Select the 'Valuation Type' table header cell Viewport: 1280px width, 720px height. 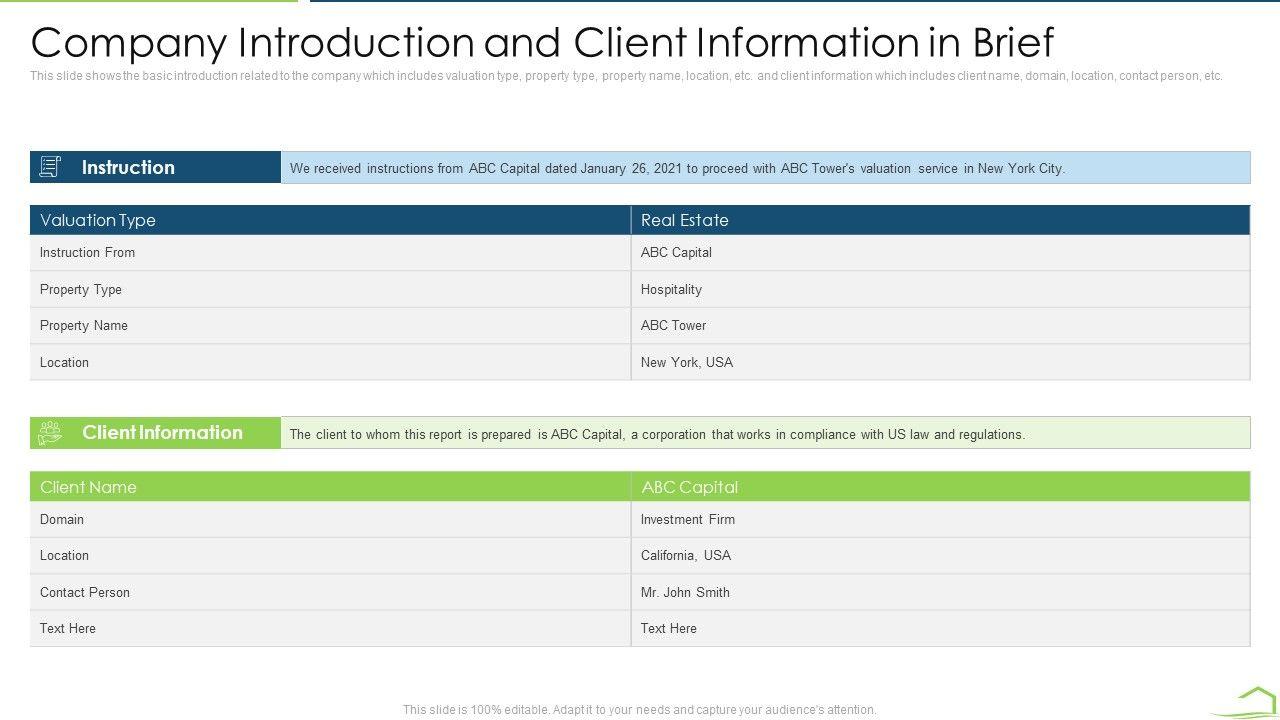pos(98,220)
